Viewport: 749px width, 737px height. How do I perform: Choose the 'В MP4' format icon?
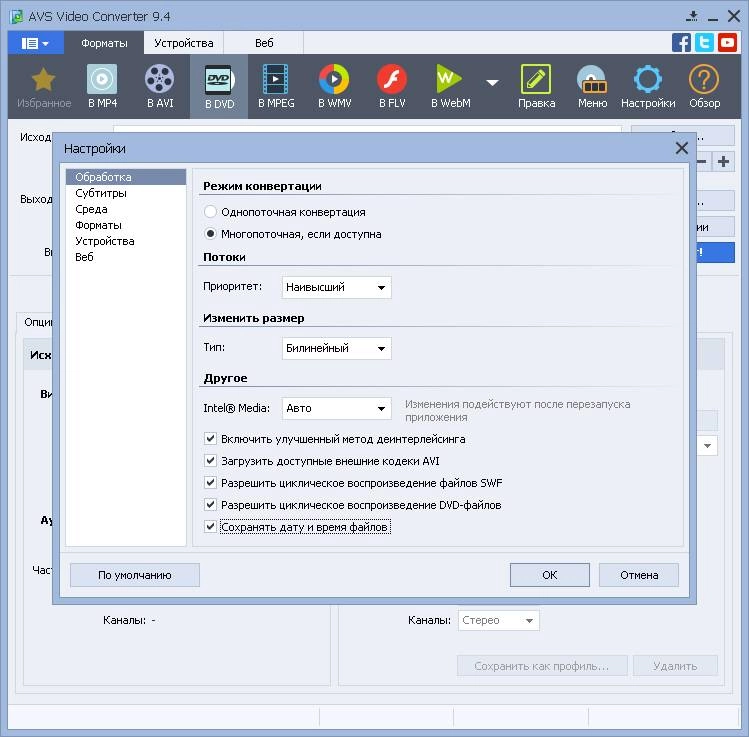(x=102, y=79)
